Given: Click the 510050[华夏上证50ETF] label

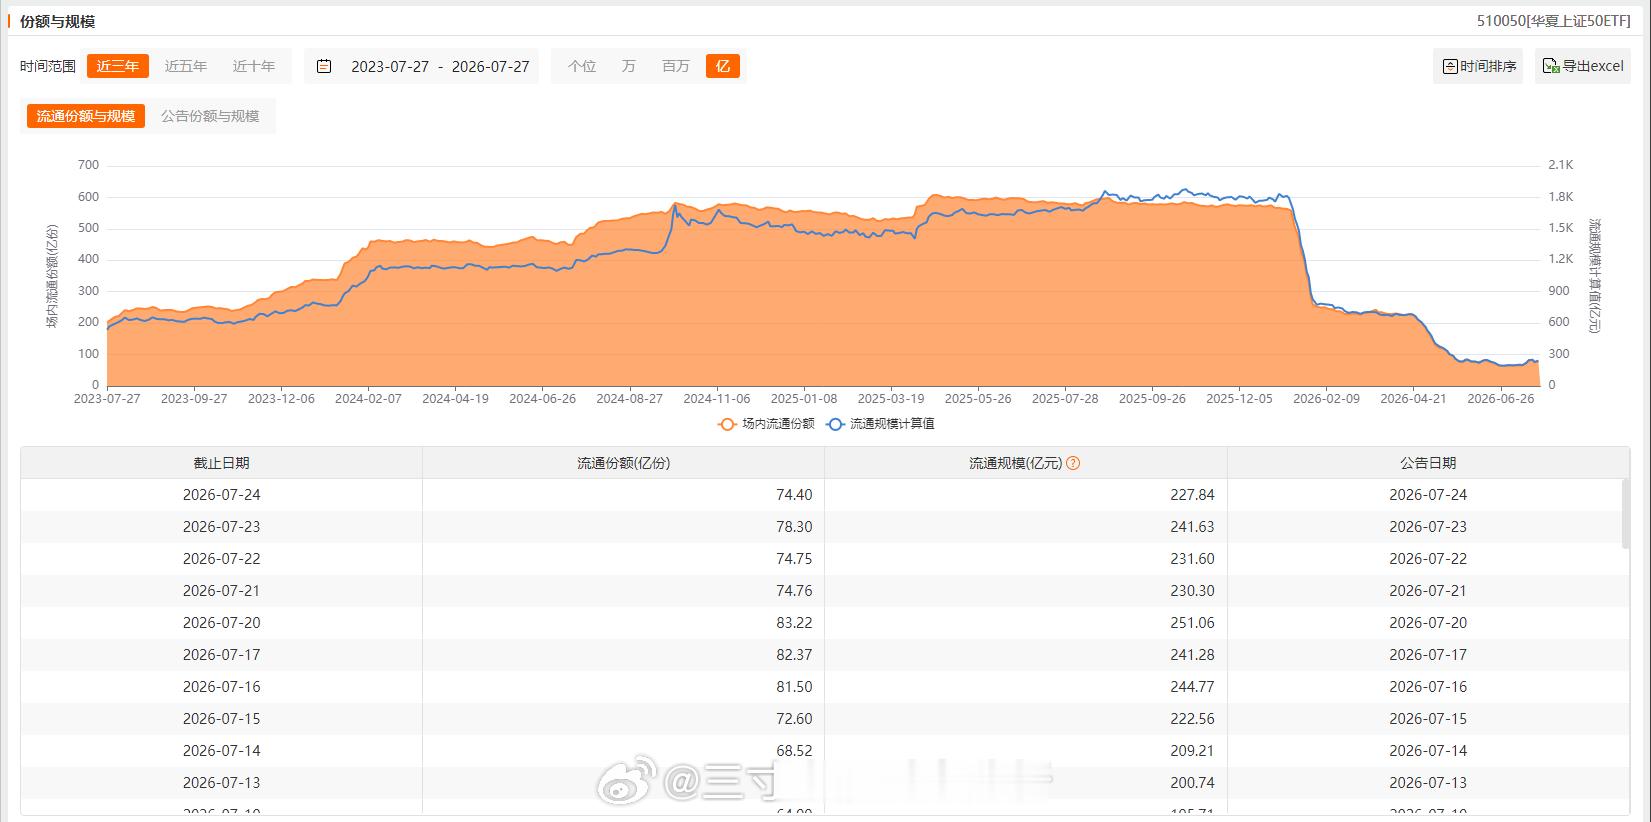Looking at the screenshot, I should click(1553, 21).
